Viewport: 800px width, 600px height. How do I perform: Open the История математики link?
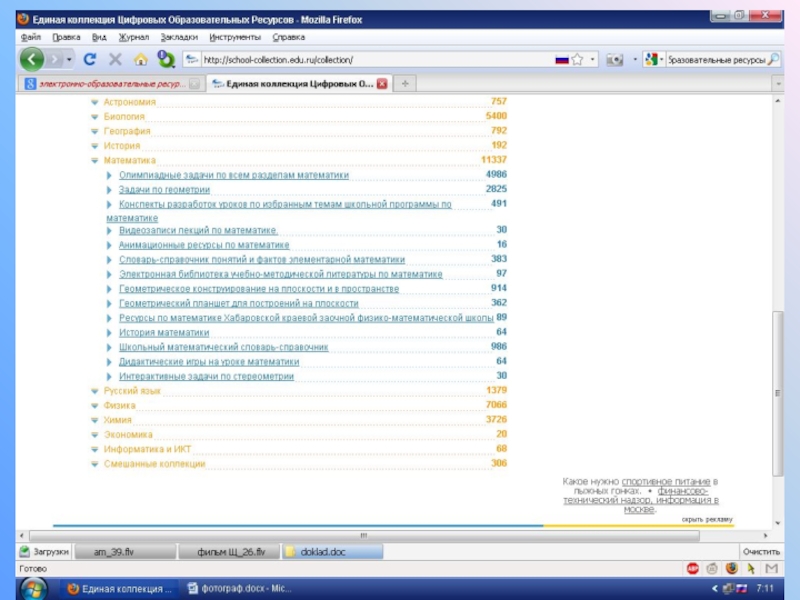pos(164,333)
